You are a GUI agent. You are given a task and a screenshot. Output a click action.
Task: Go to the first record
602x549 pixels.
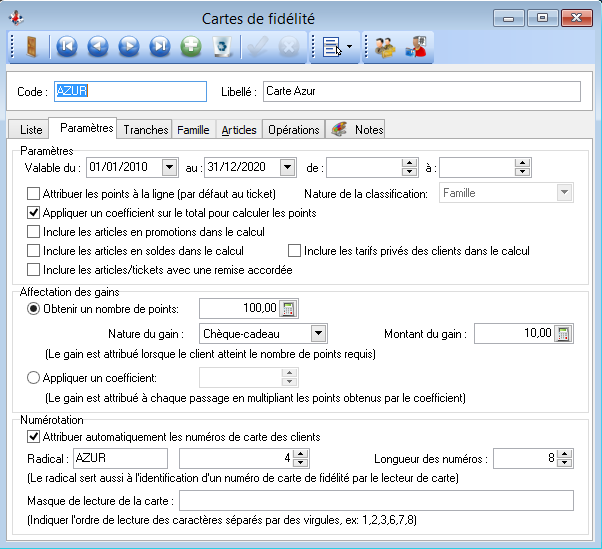pos(66,47)
